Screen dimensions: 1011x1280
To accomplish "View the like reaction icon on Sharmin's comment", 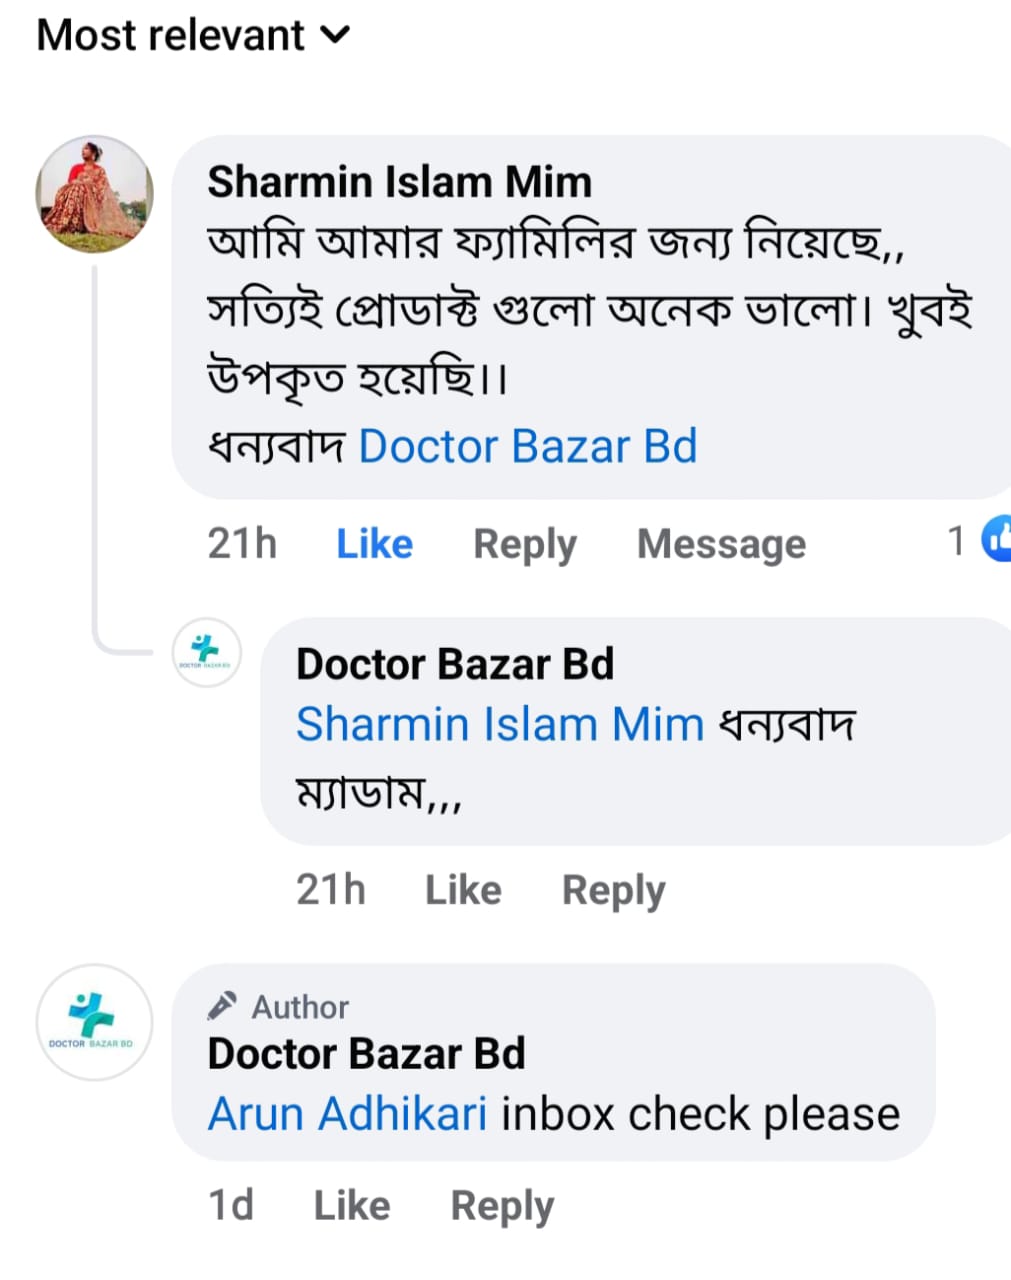I will point(996,540).
